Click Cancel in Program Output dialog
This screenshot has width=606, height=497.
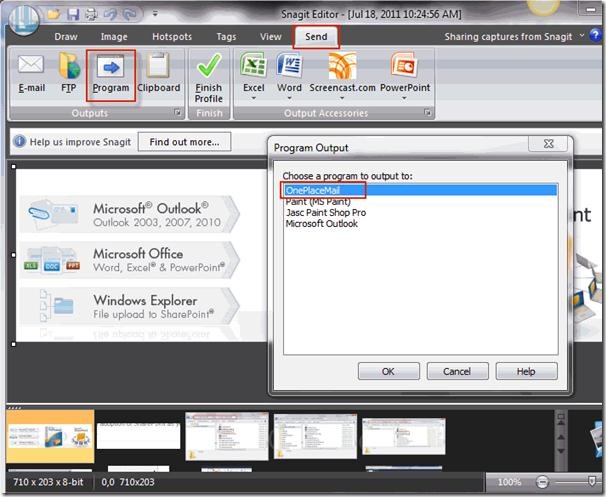(x=457, y=371)
